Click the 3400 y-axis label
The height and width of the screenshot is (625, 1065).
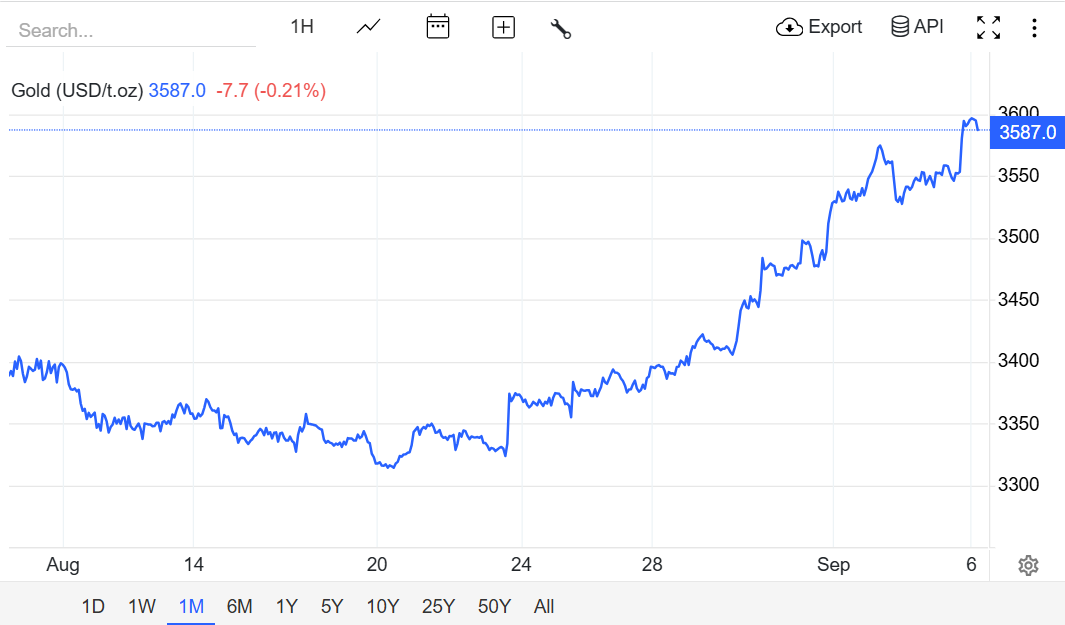click(x=1018, y=360)
